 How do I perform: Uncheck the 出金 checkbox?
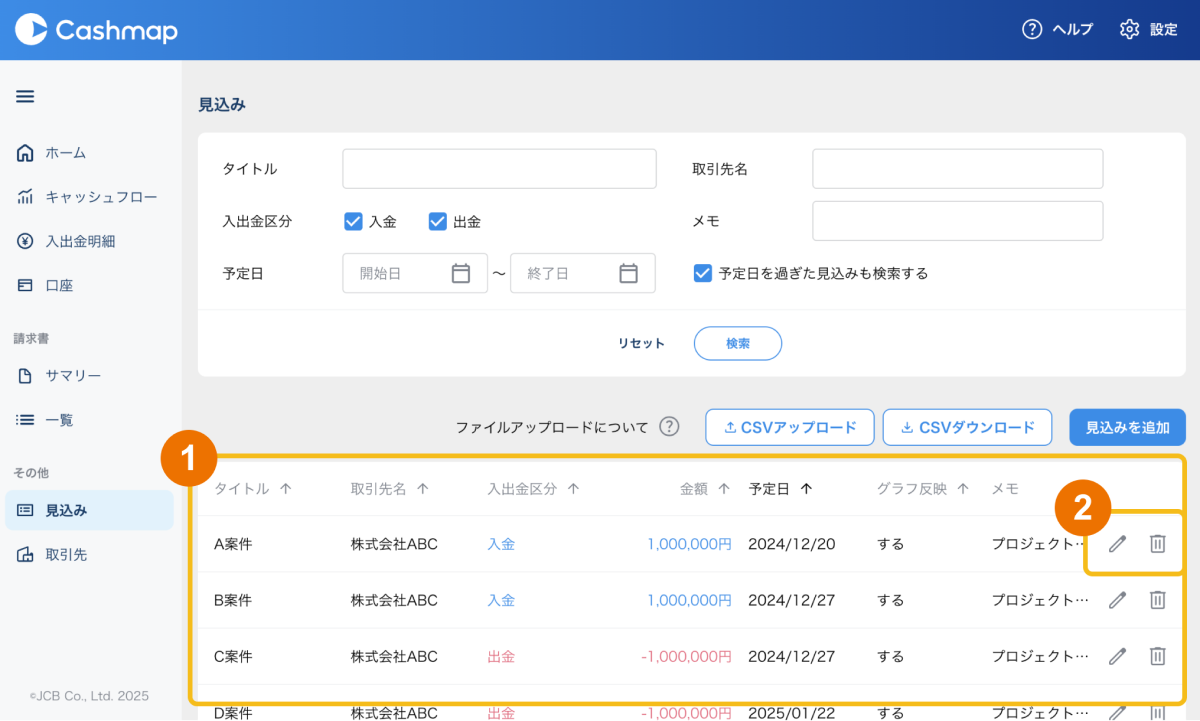tap(437, 222)
